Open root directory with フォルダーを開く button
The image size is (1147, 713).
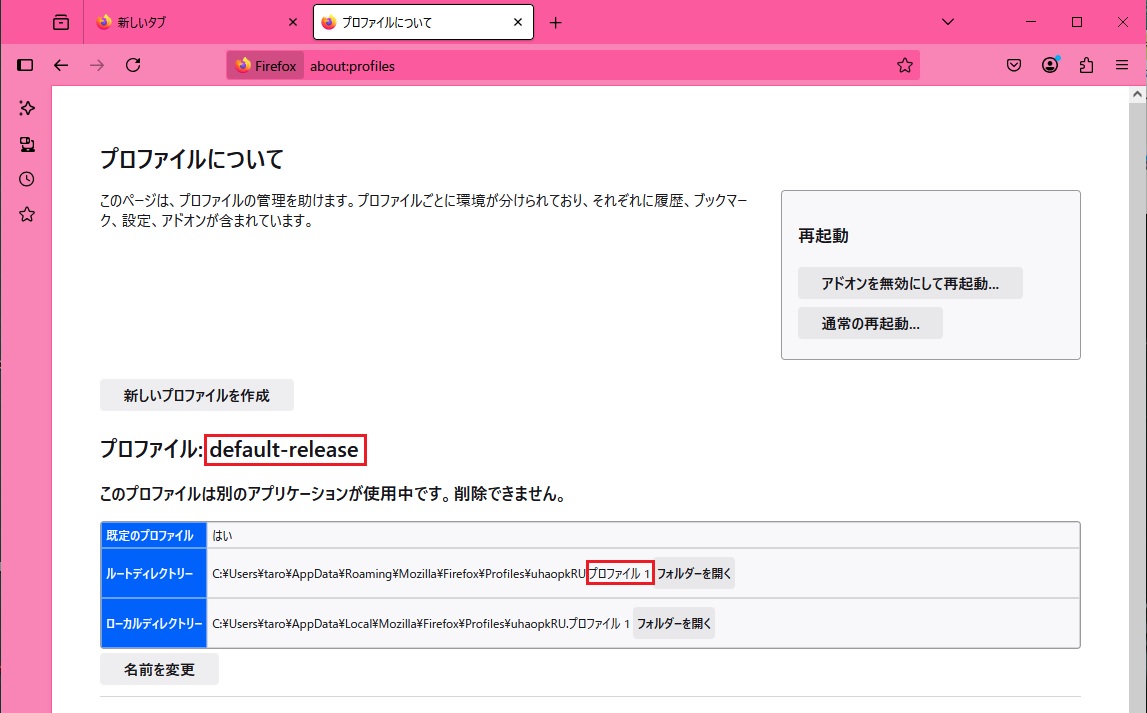[694, 573]
